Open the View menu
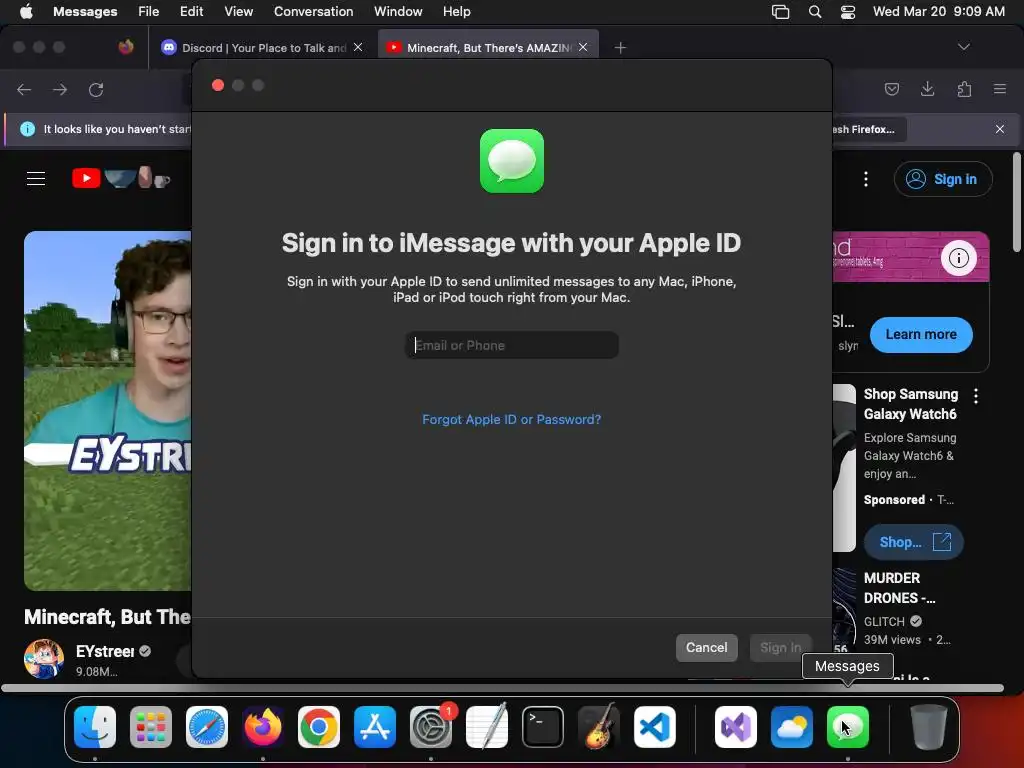This screenshot has height=768, width=1024. click(238, 12)
